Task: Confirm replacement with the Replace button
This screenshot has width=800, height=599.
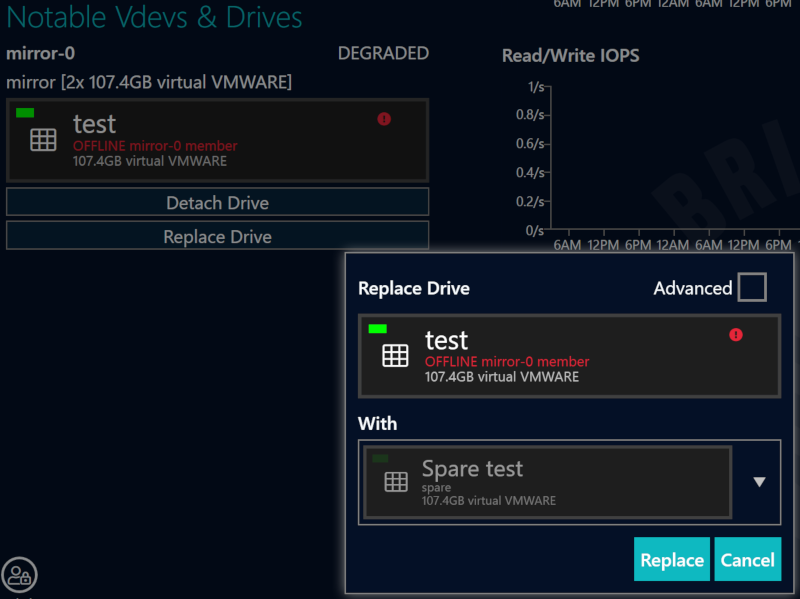Action: (671, 559)
